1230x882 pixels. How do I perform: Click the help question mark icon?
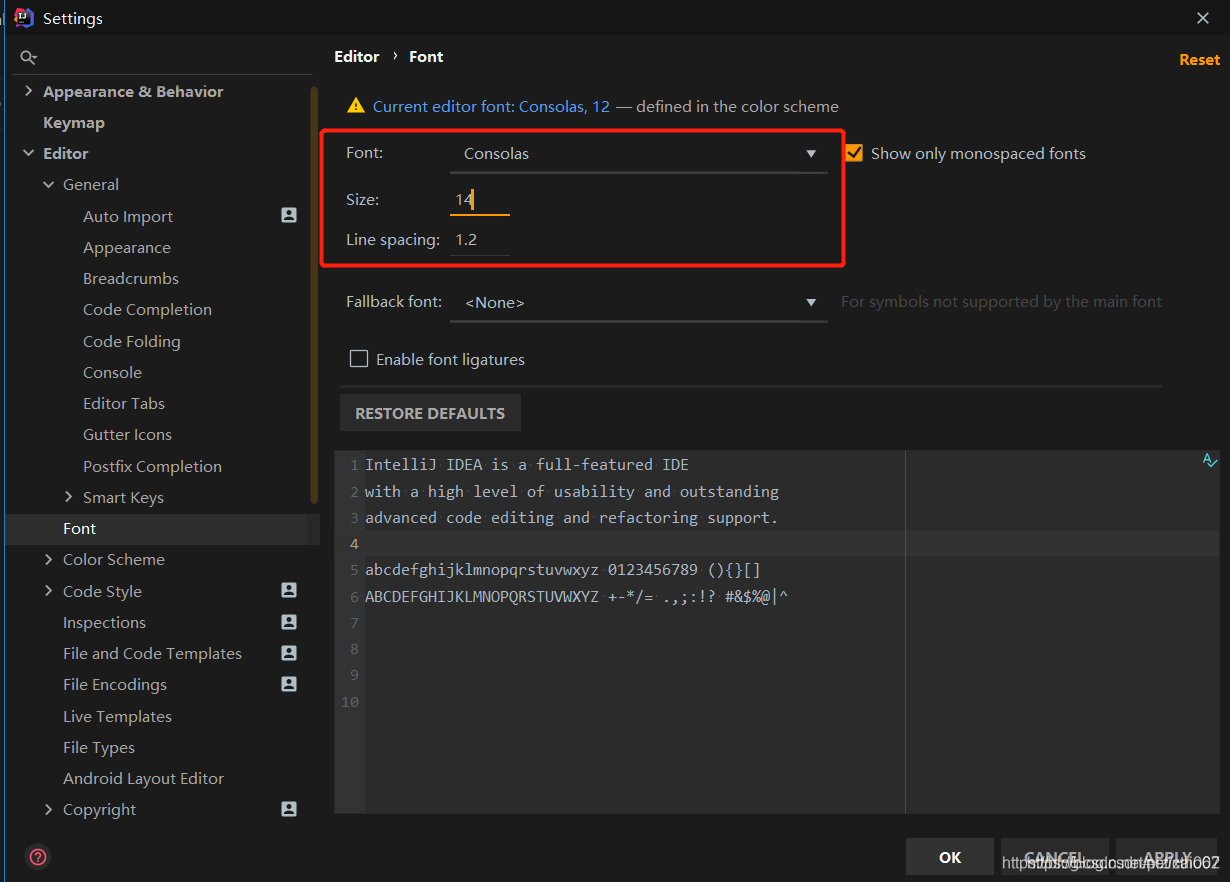38,857
